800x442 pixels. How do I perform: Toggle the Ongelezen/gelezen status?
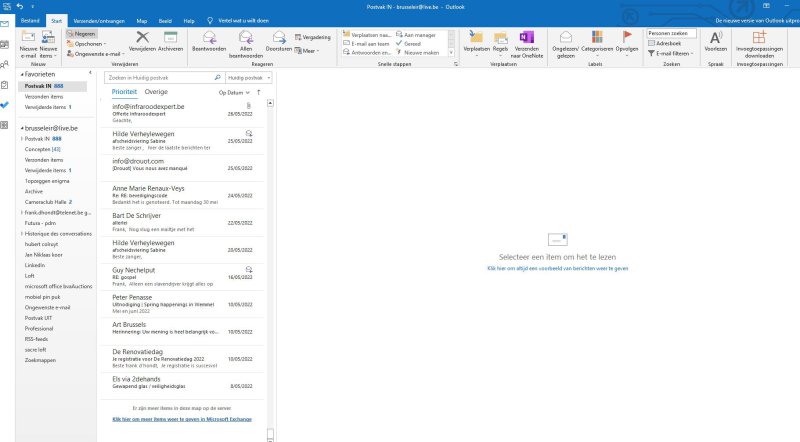[x=566, y=40]
